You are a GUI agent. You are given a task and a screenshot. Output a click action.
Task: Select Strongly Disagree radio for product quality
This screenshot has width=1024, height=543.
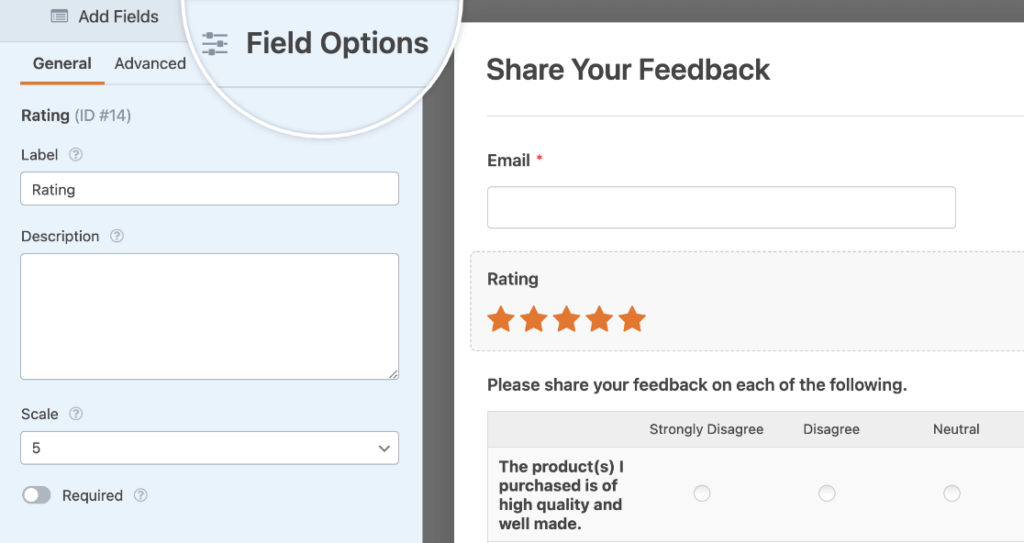point(702,493)
